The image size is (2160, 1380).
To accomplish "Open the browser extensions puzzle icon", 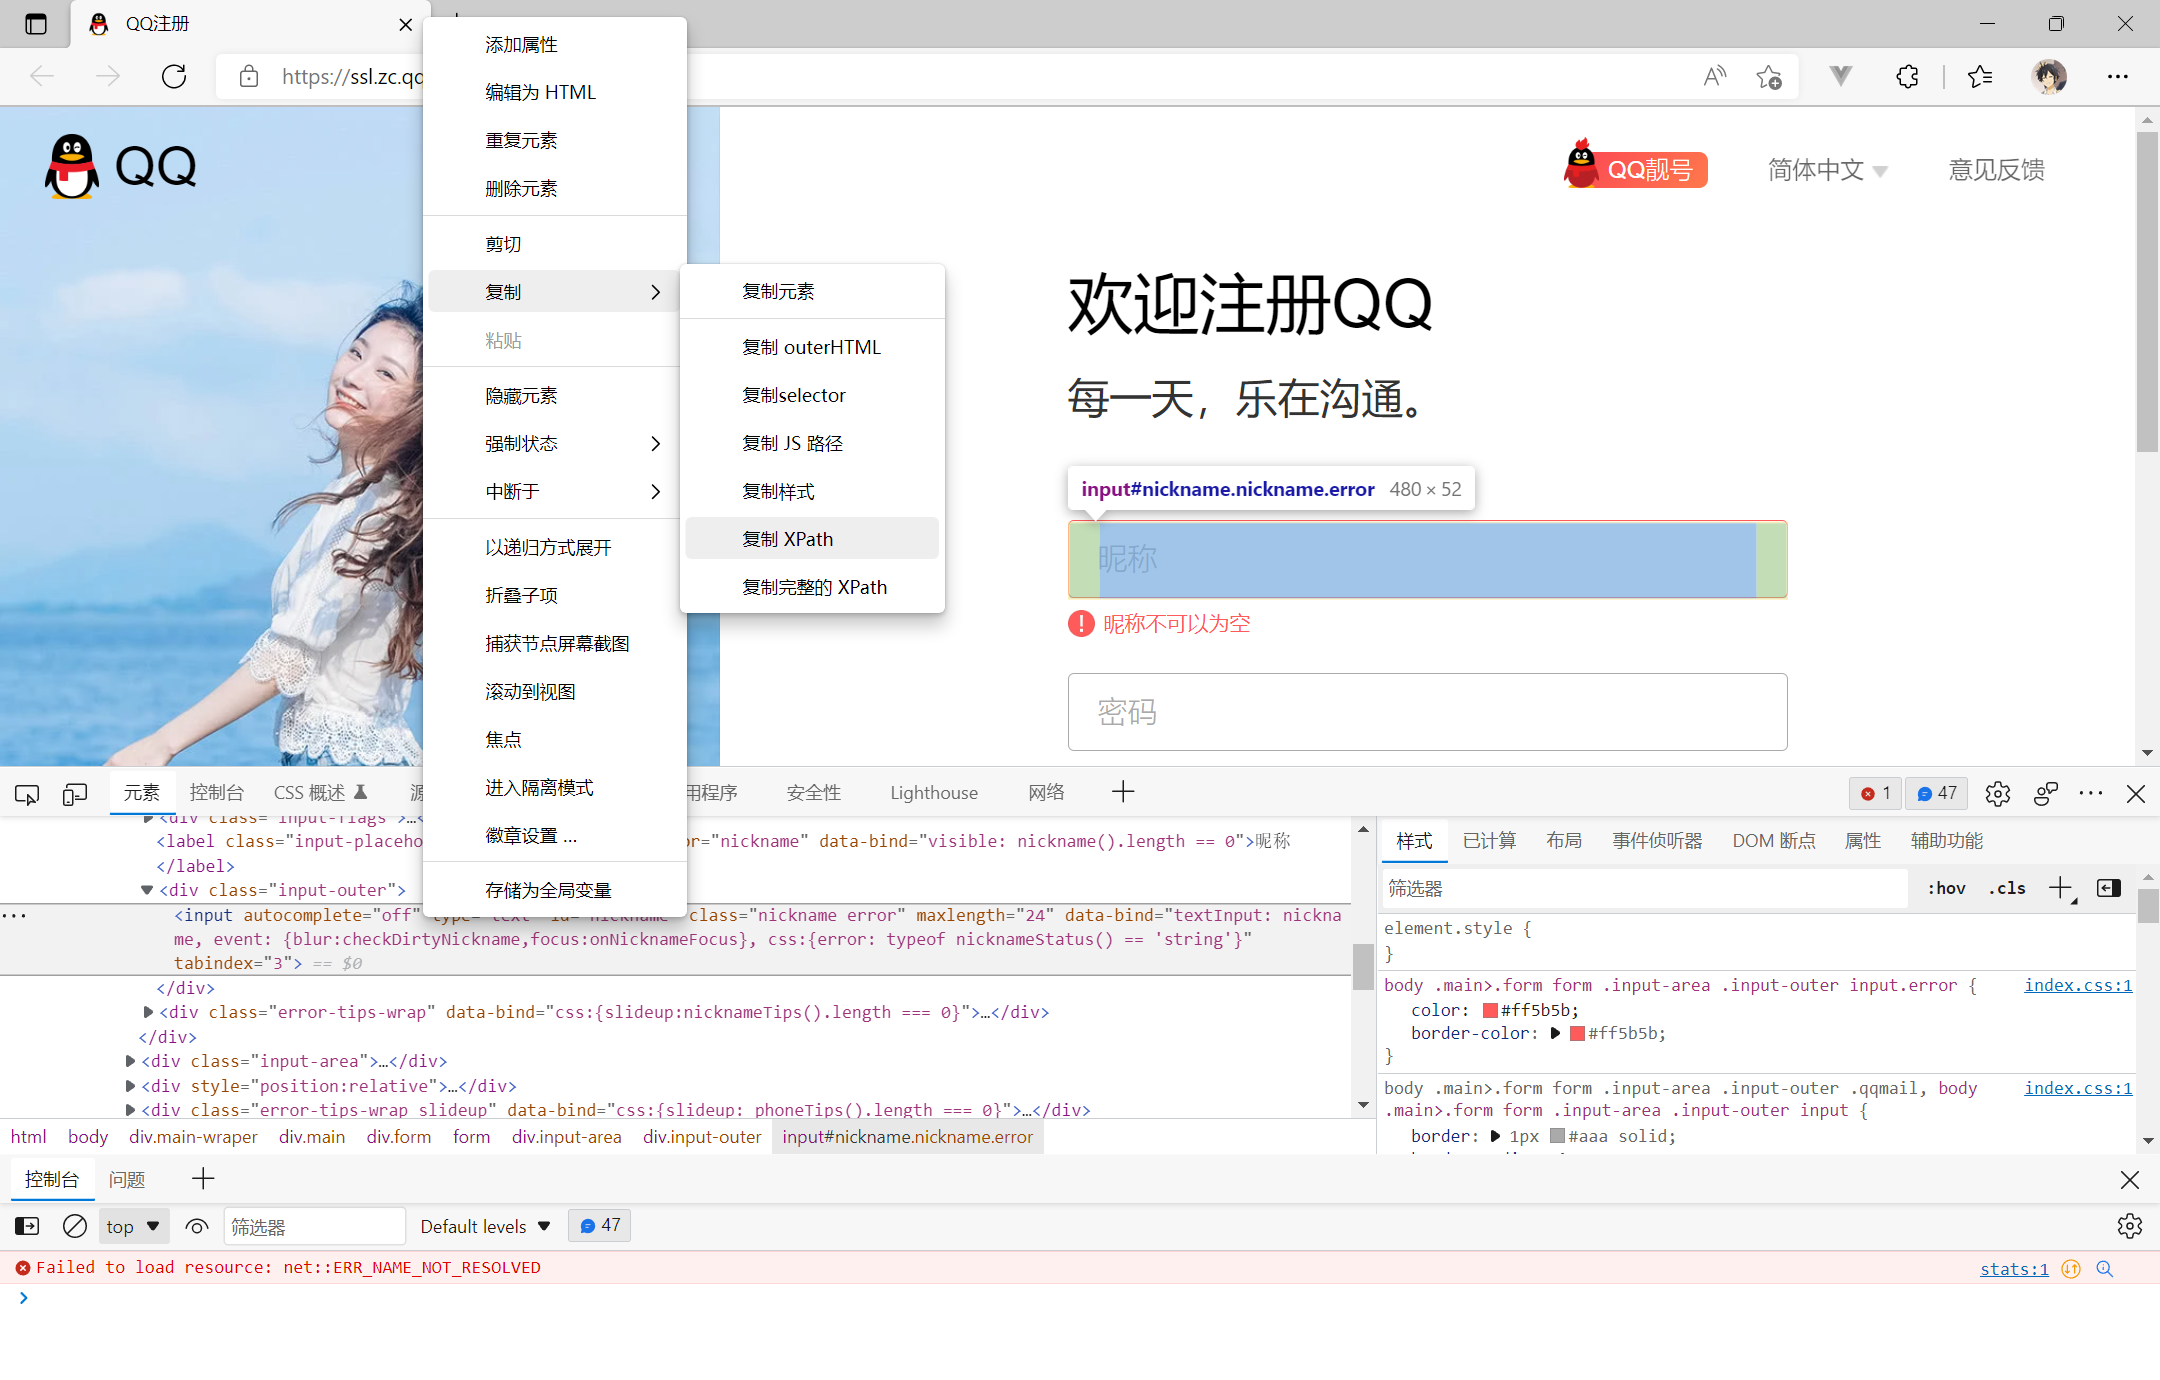I will pyautogui.click(x=1908, y=76).
